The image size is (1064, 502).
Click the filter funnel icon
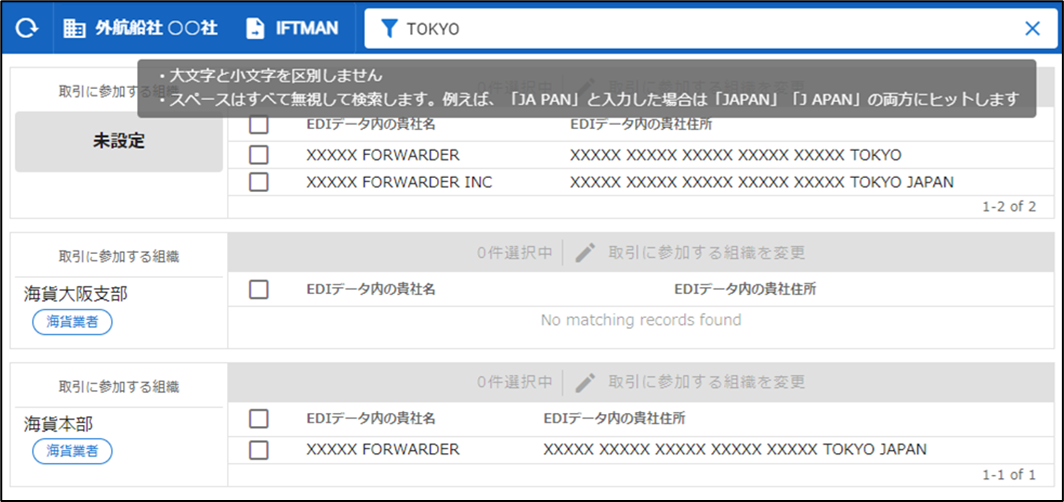[x=389, y=29]
